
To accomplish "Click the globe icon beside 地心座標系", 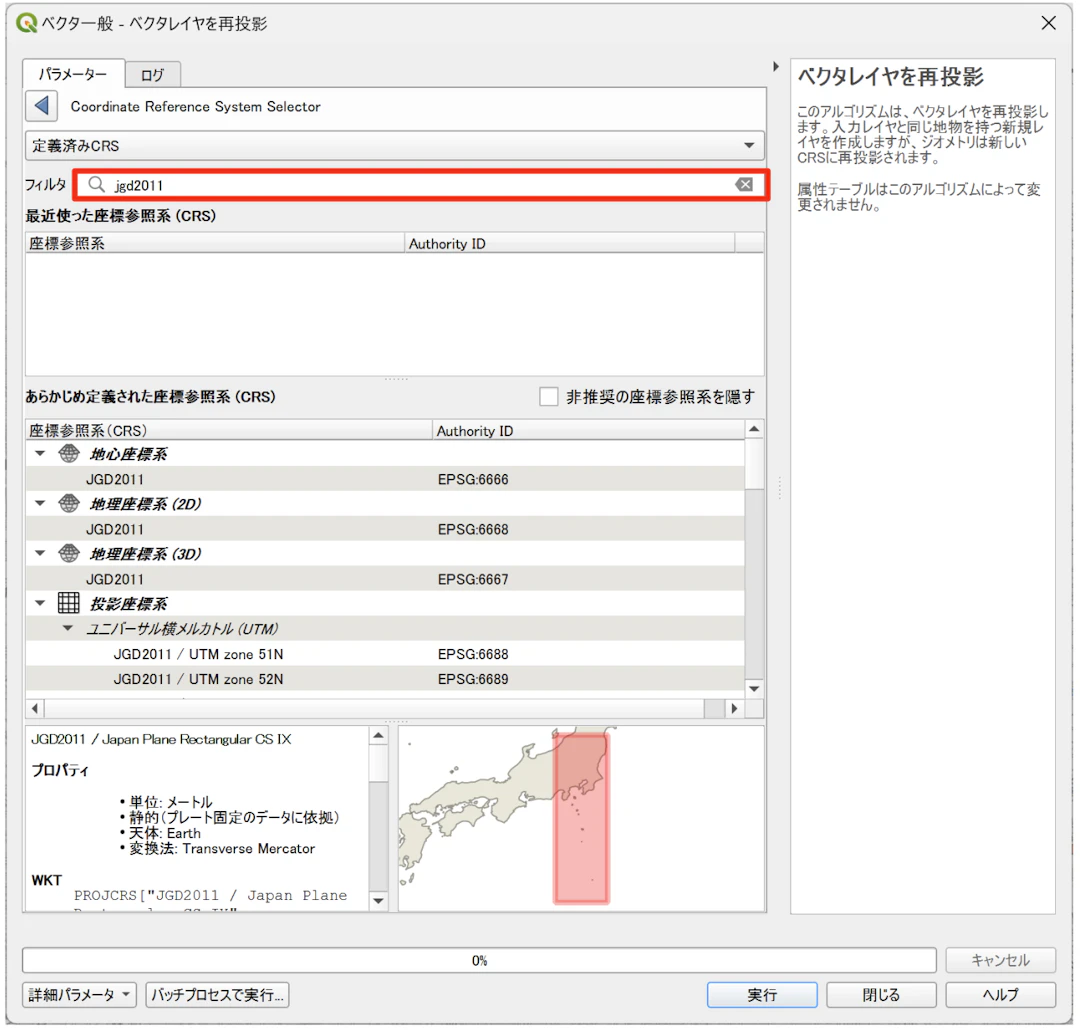I will tap(69, 453).
